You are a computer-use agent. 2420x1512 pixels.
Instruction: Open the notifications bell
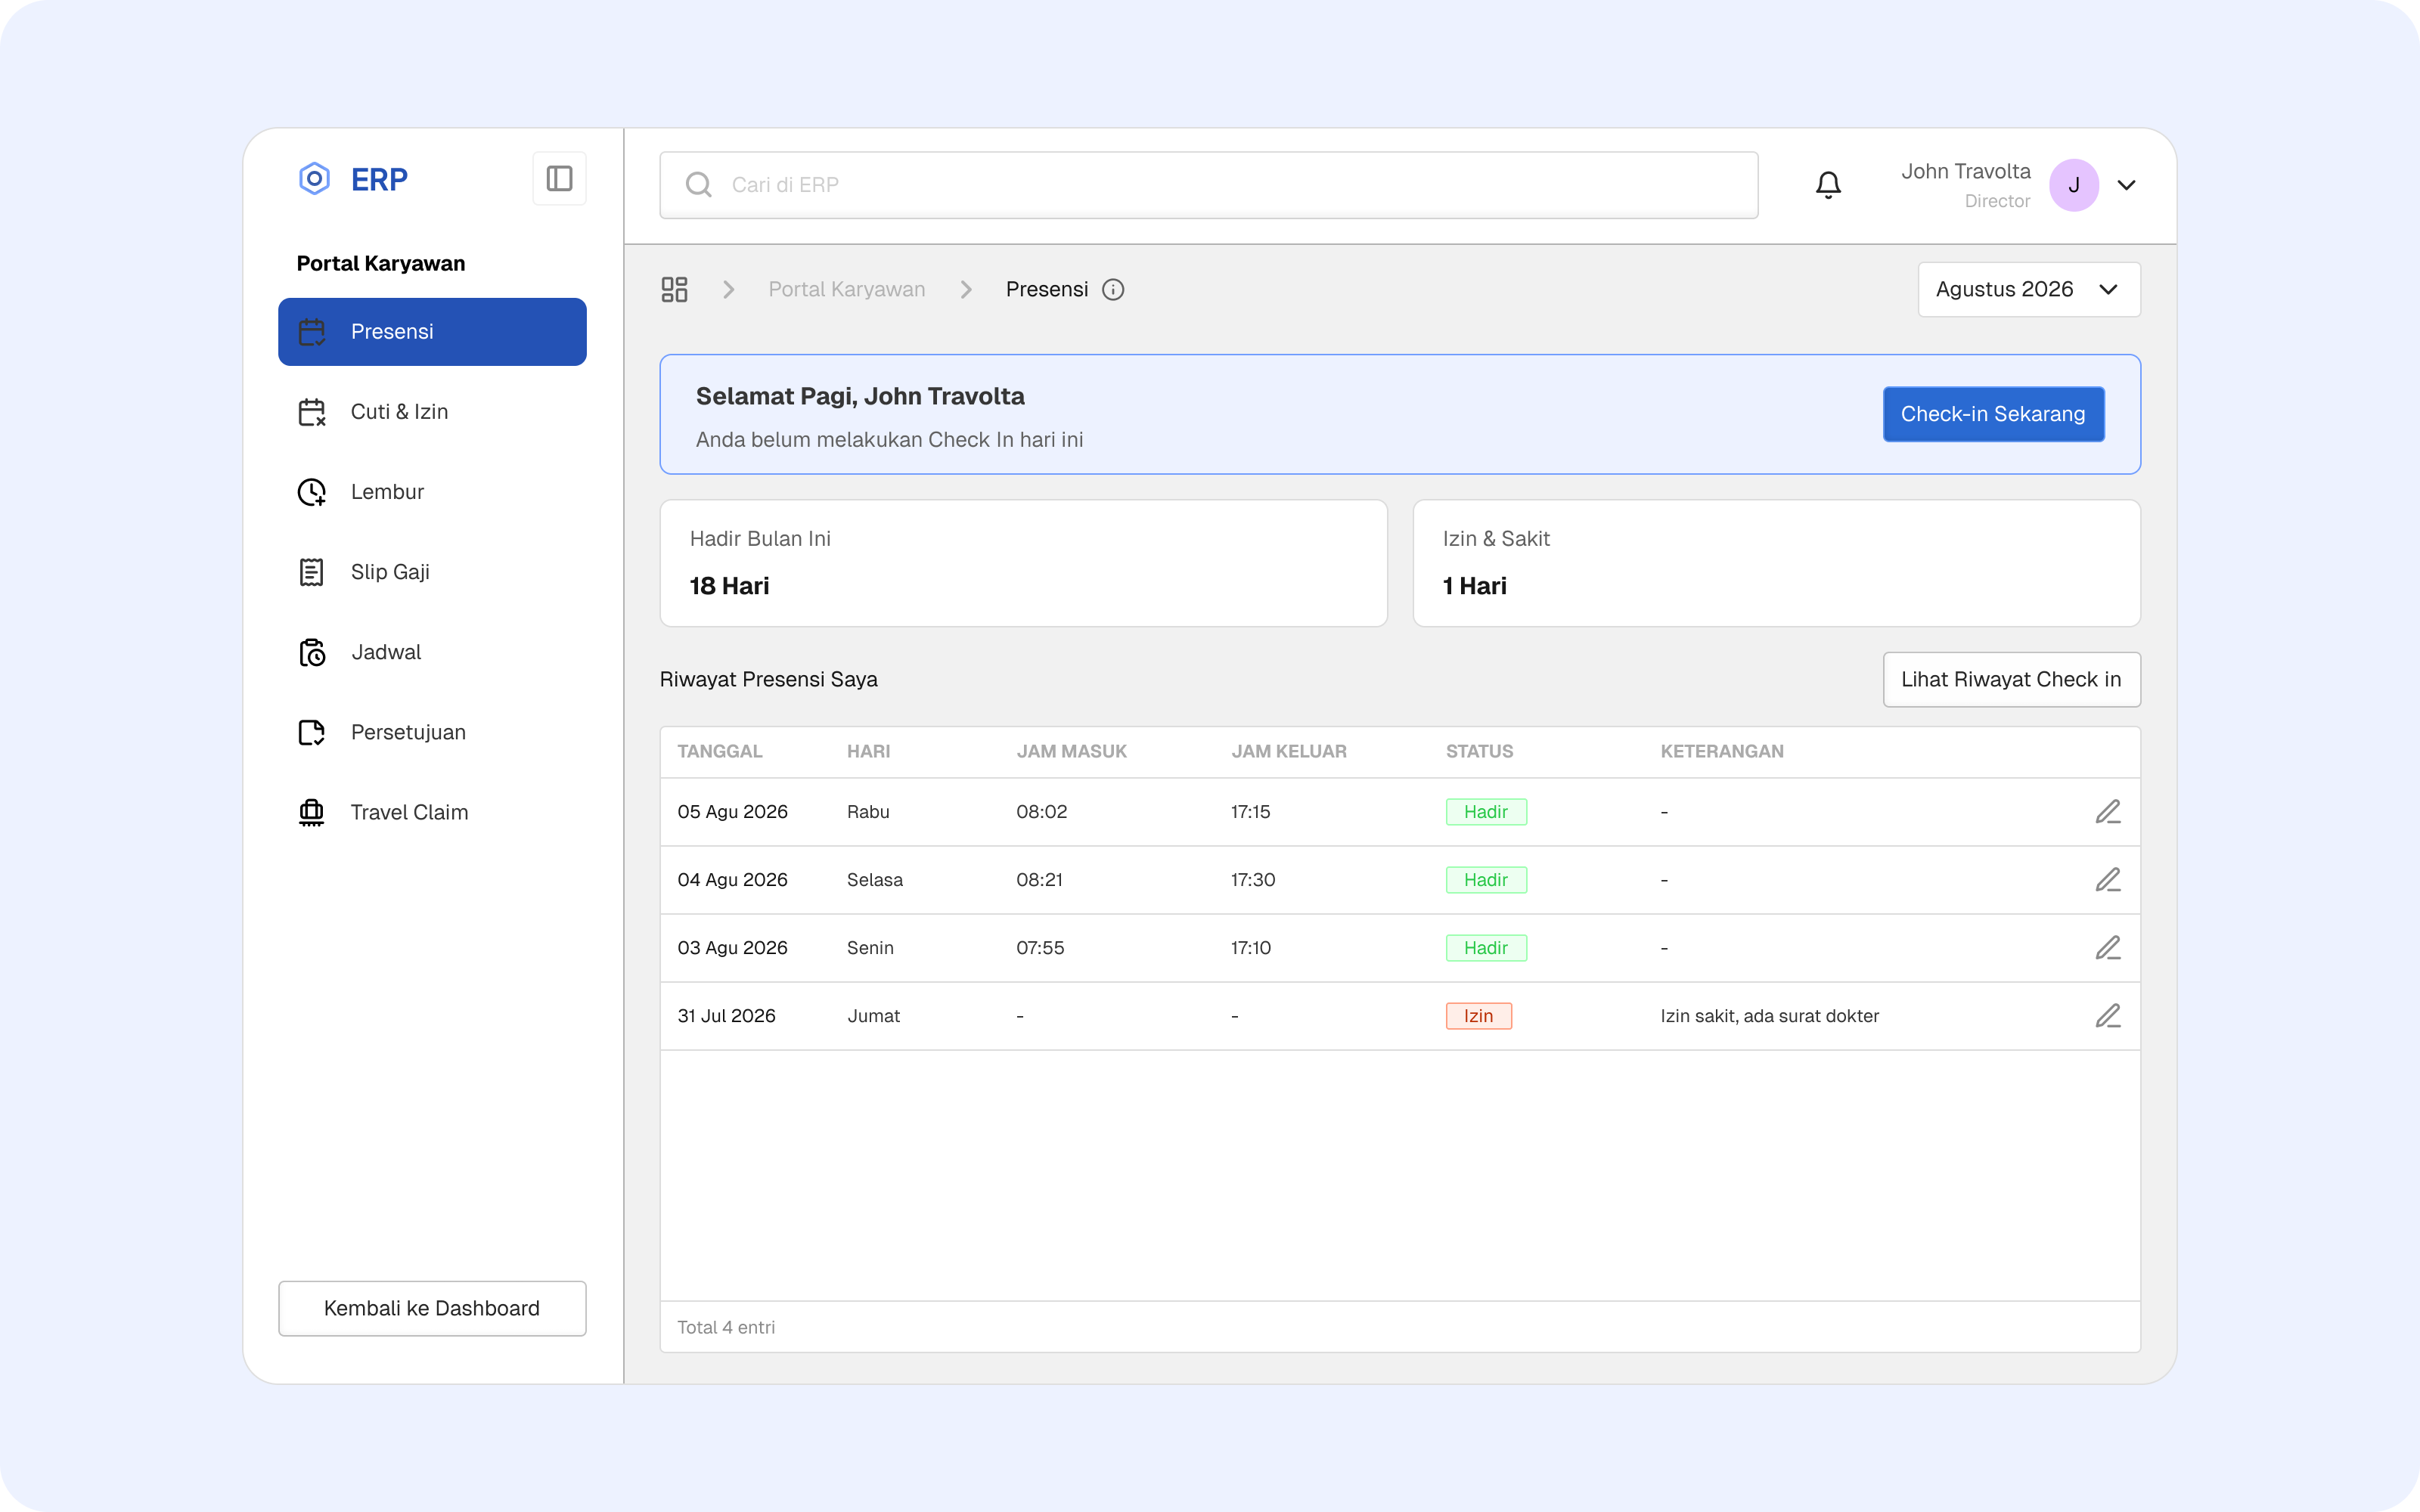[1828, 185]
